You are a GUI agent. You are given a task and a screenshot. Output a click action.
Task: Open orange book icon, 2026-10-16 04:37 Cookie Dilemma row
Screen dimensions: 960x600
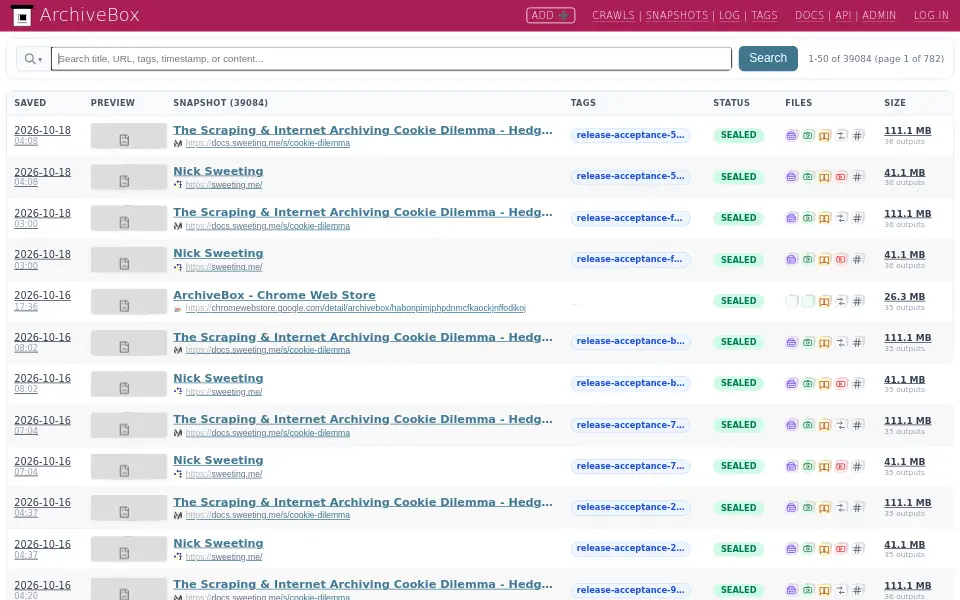click(x=824, y=508)
